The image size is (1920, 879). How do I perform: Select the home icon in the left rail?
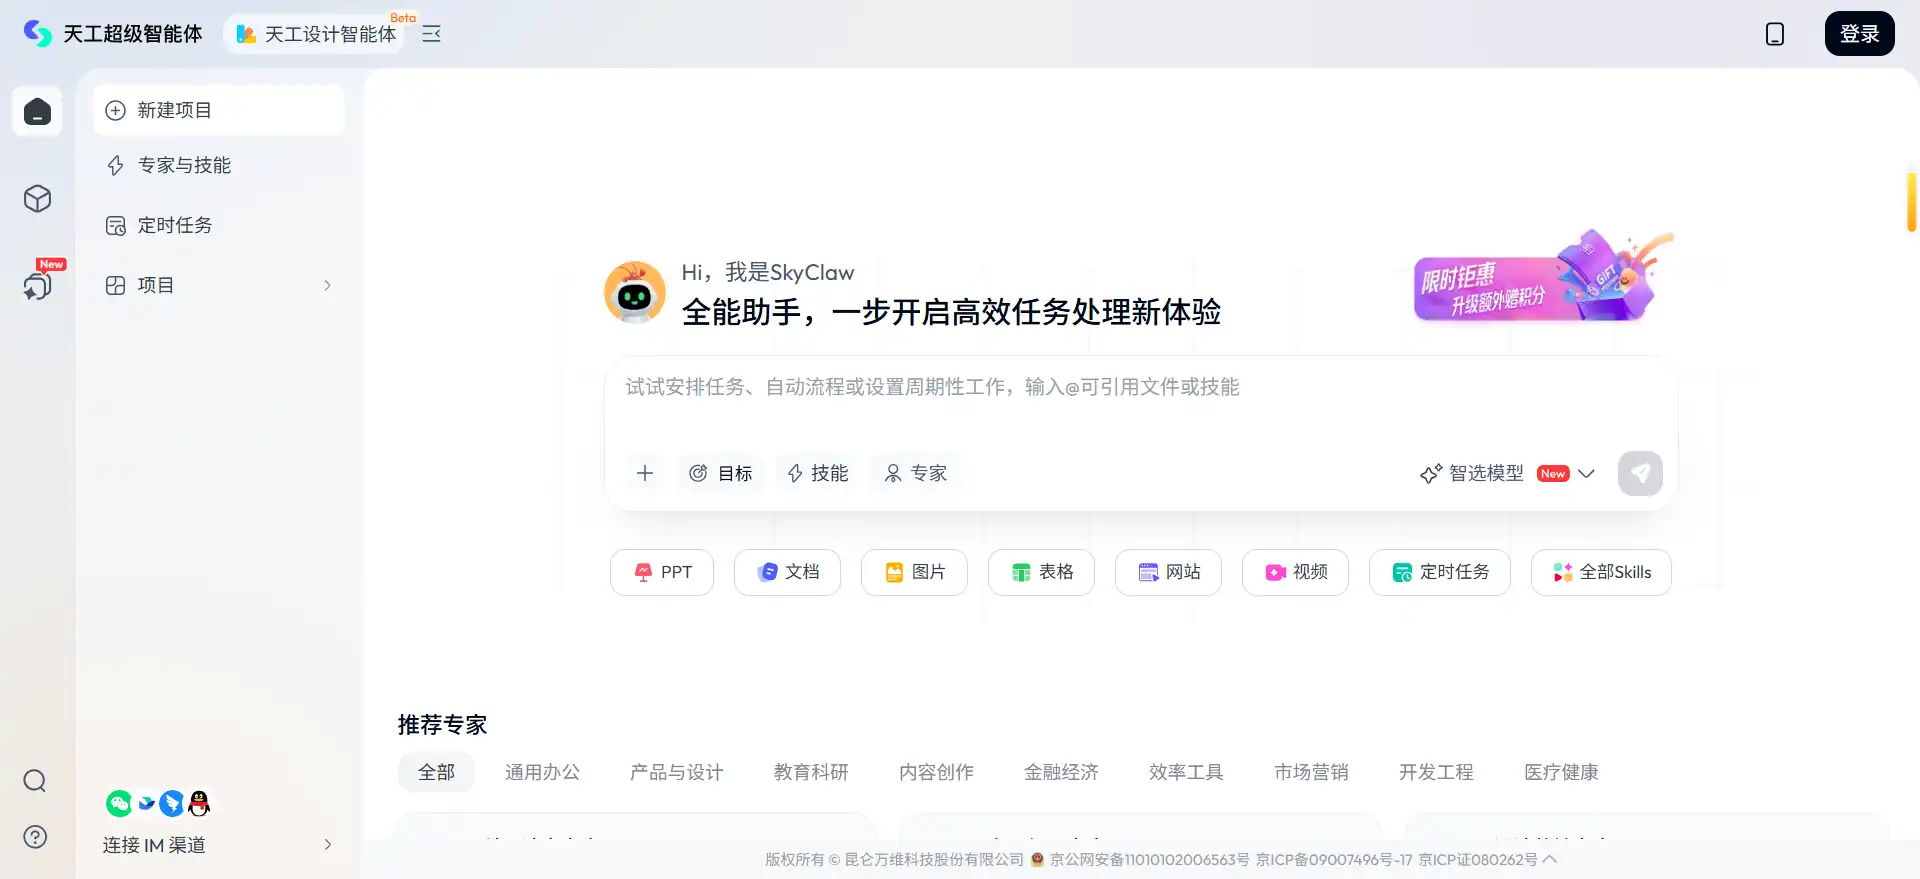point(37,111)
